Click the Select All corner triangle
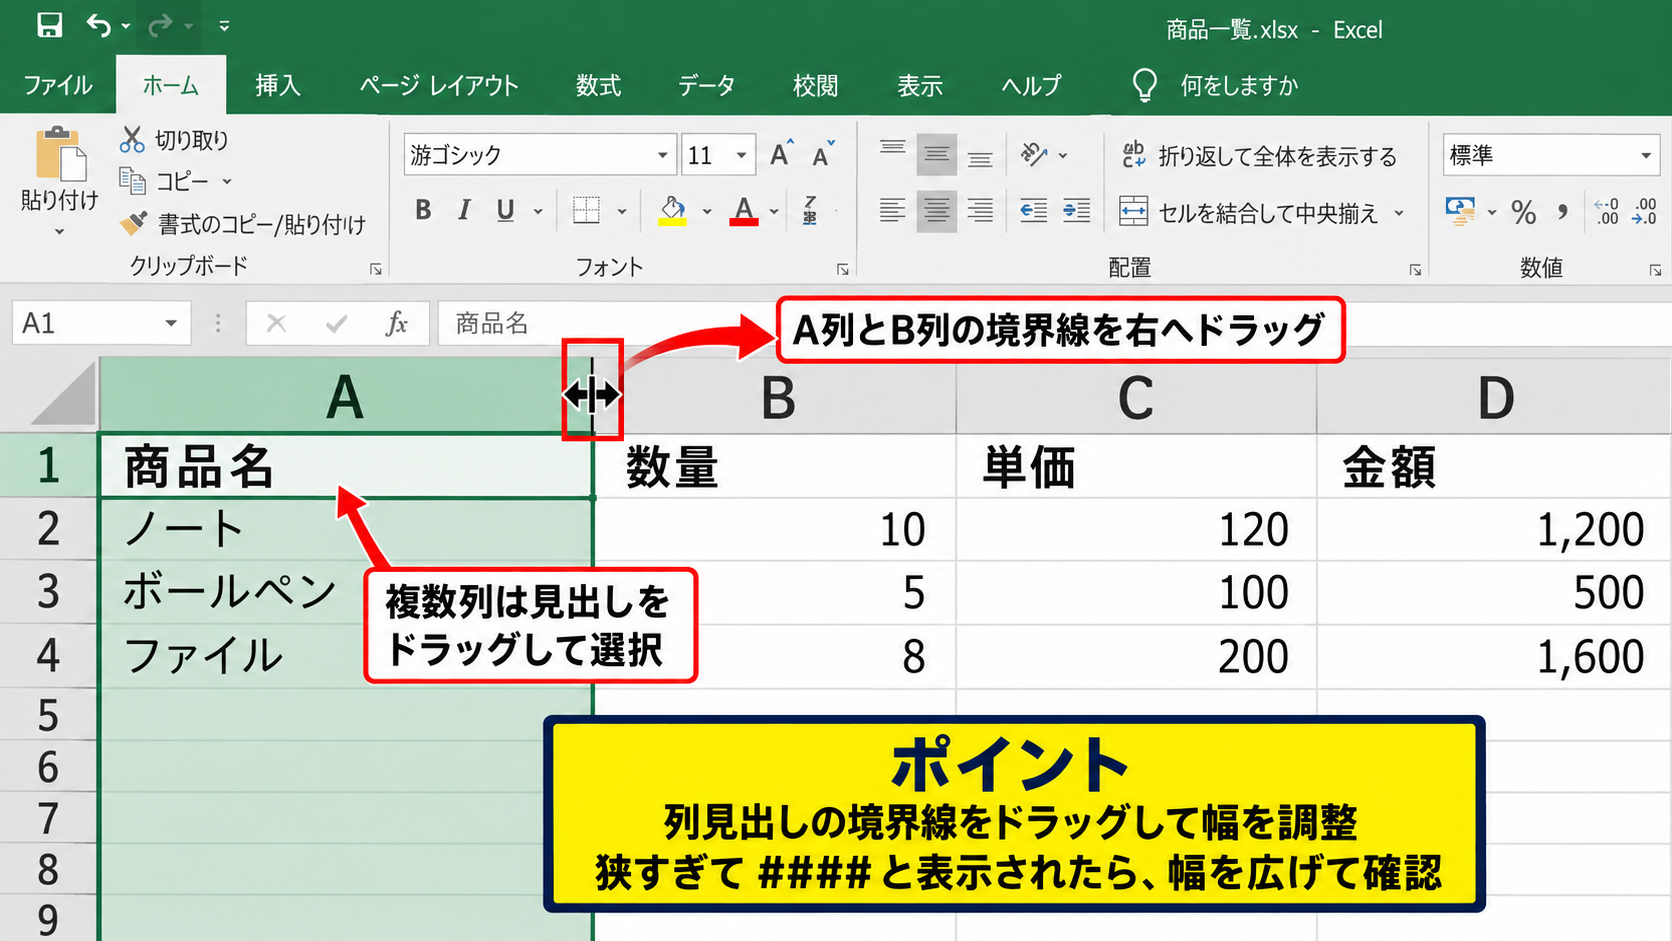 pos(63,395)
